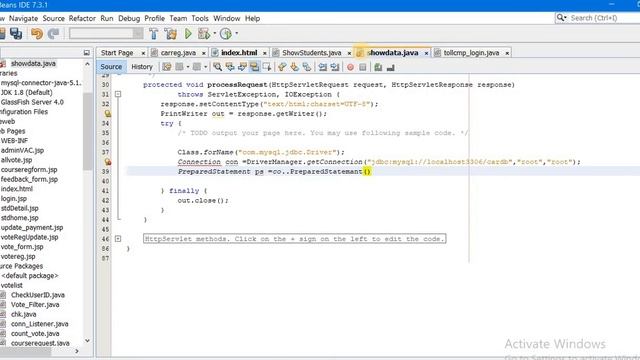
Task: Click the Comment lines icon
Action: 378,67
